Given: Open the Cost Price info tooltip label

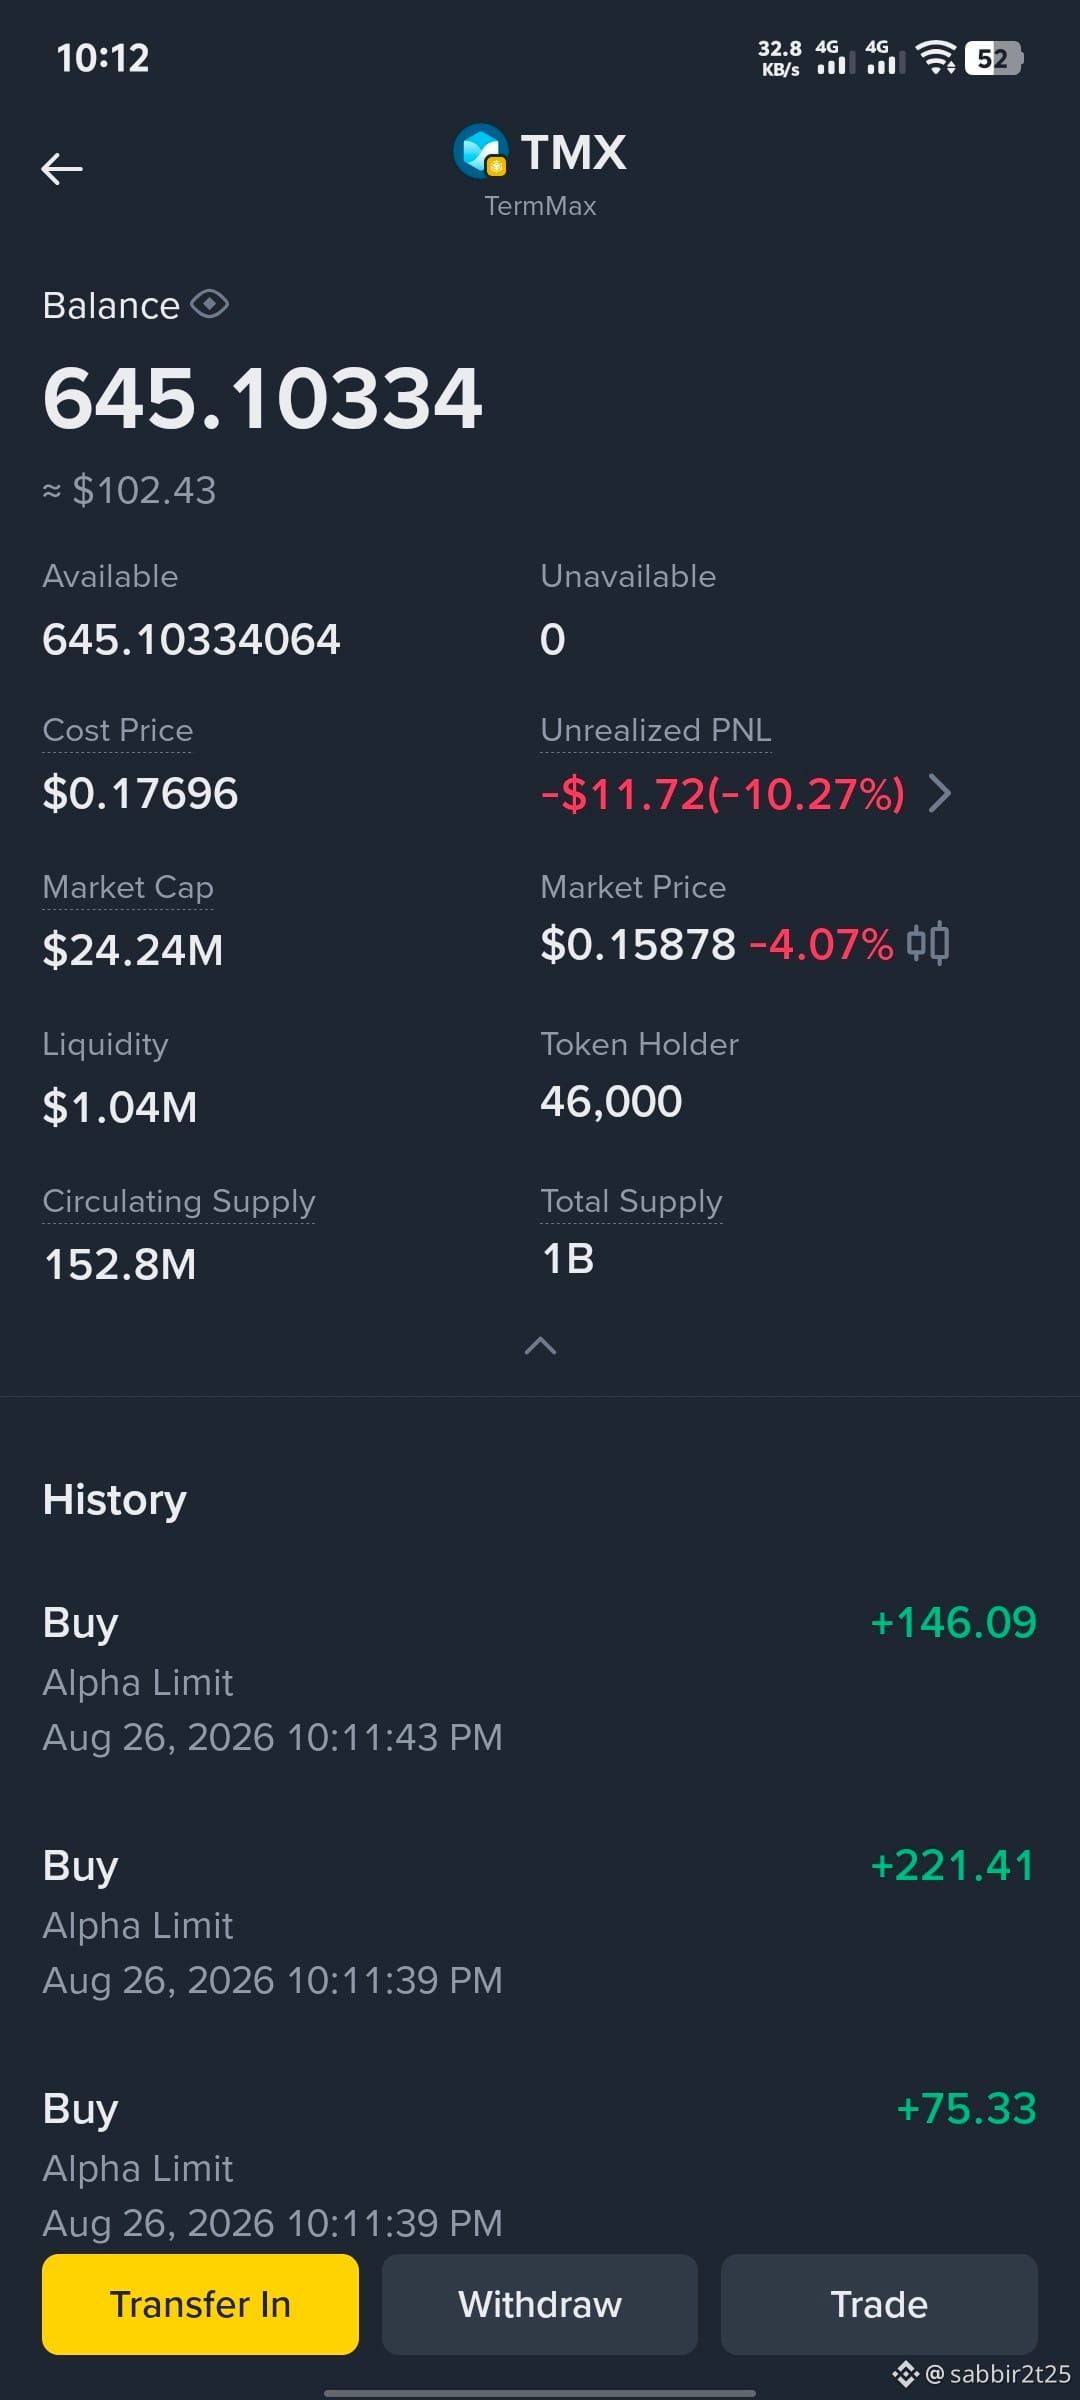Looking at the screenshot, I should click(118, 730).
